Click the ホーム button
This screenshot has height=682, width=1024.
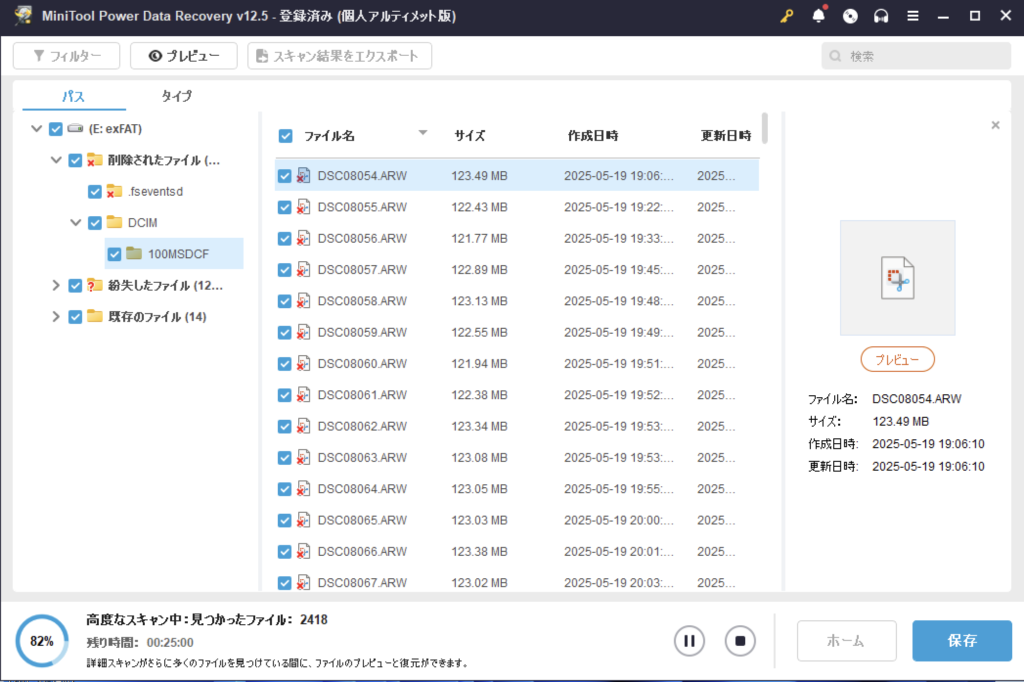pos(846,641)
